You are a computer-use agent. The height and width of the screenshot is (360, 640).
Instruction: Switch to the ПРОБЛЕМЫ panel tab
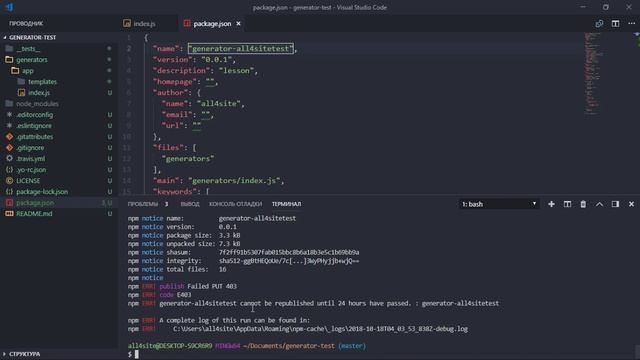143,204
